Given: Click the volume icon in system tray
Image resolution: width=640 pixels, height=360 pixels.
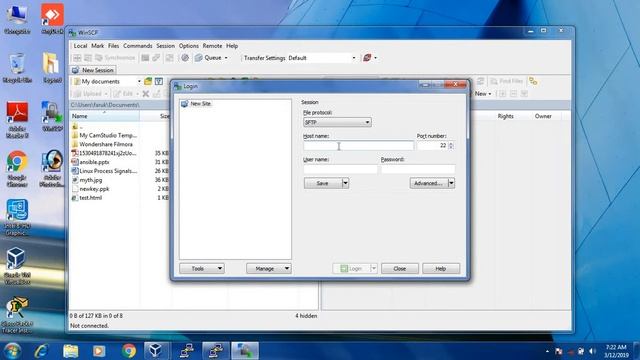Looking at the screenshot, I should (593, 351).
